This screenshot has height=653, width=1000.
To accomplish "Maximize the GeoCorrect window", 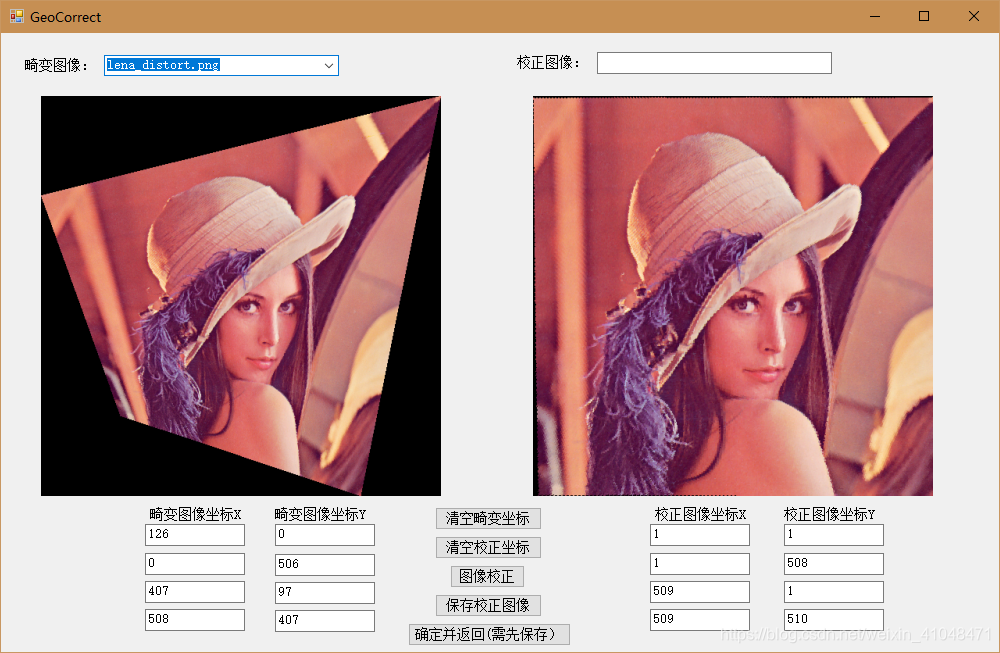I will point(923,17).
